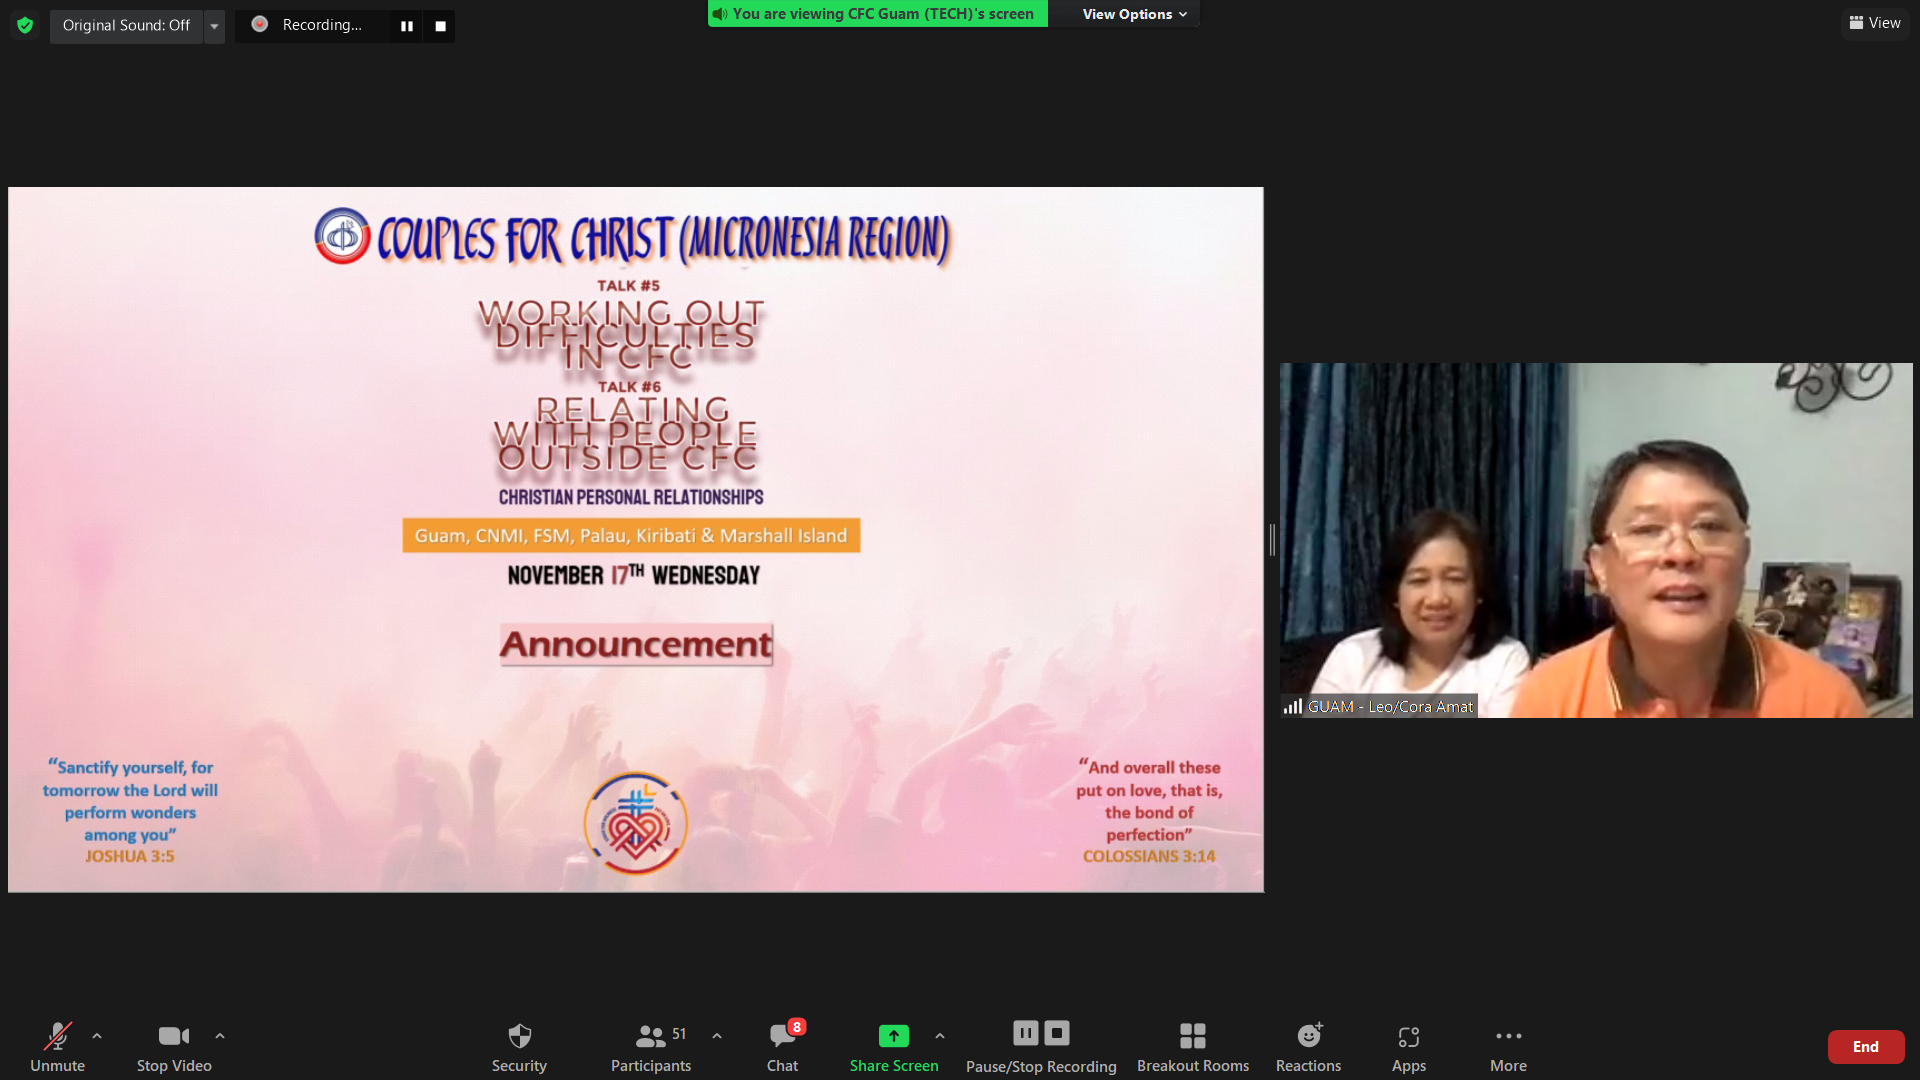Expand video settings caret next to Stop Video
This screenshot has width=1920, height=1080.
pos(220,1036)
